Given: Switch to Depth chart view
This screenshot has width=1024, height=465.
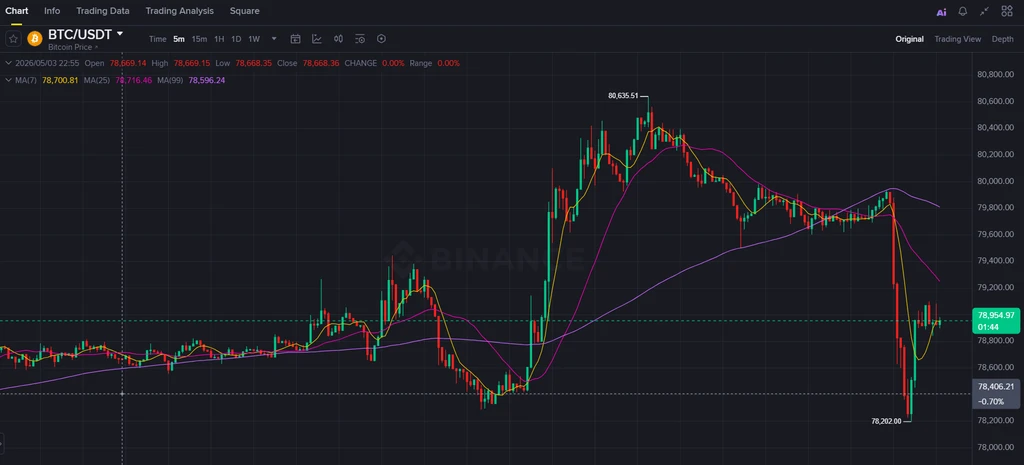Looking at the screenshot, I should (1002, 39).
